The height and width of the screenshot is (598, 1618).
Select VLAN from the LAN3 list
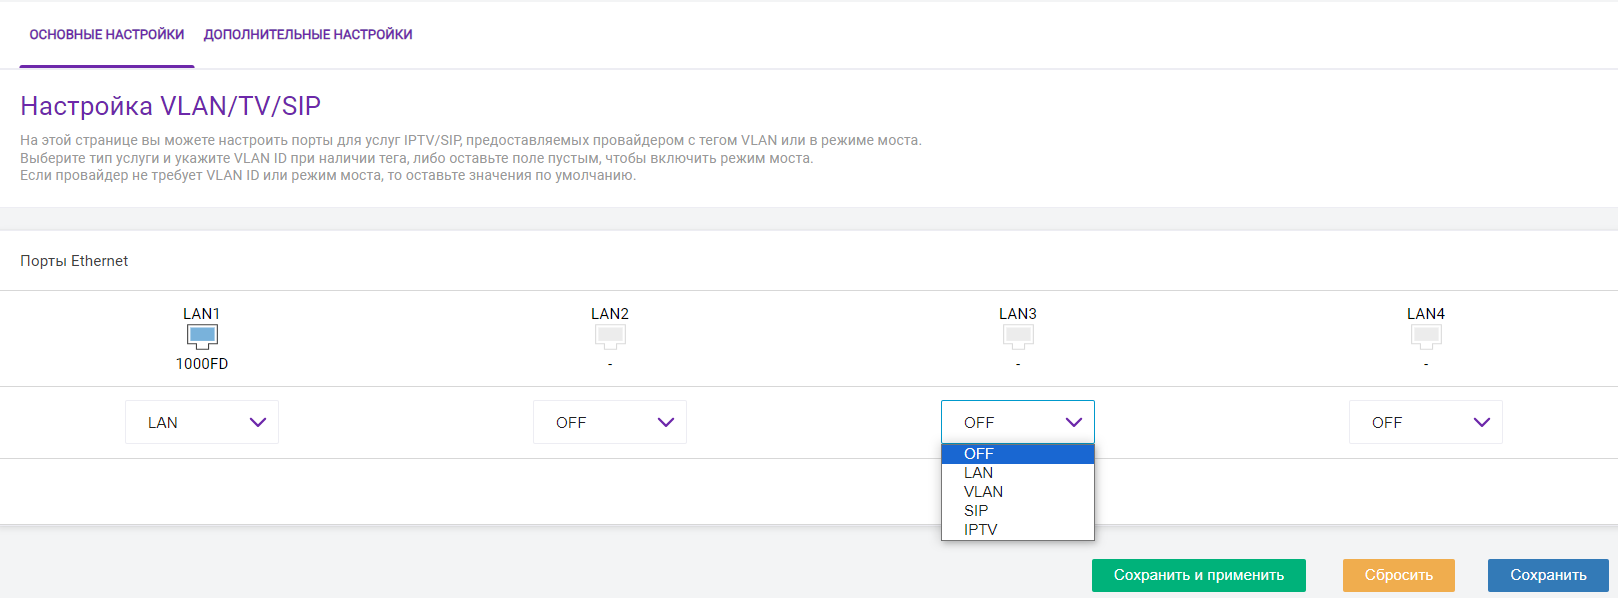coord(1017,492)
